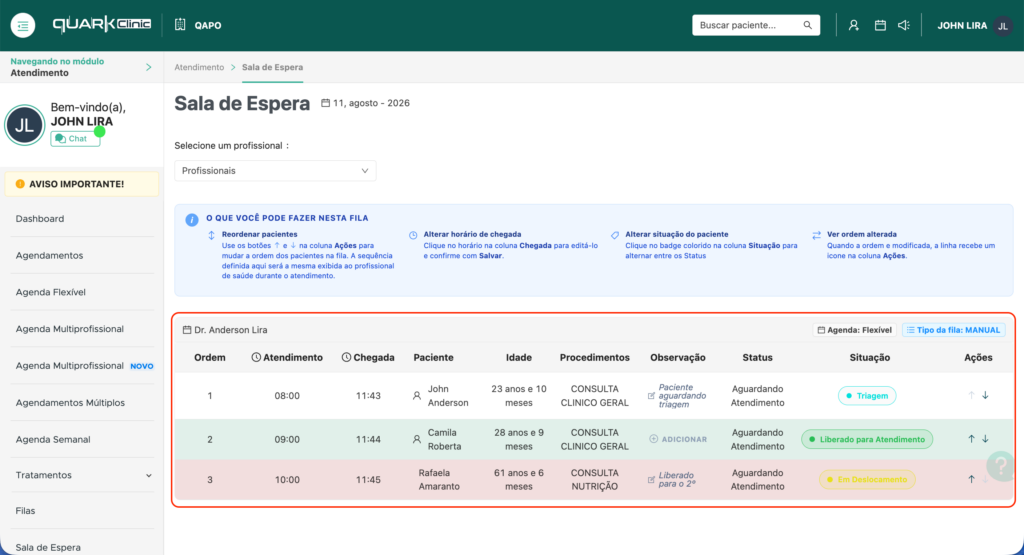Click the info icon in the tips panel
The image size is (1024, 555).
pos(191,219)
